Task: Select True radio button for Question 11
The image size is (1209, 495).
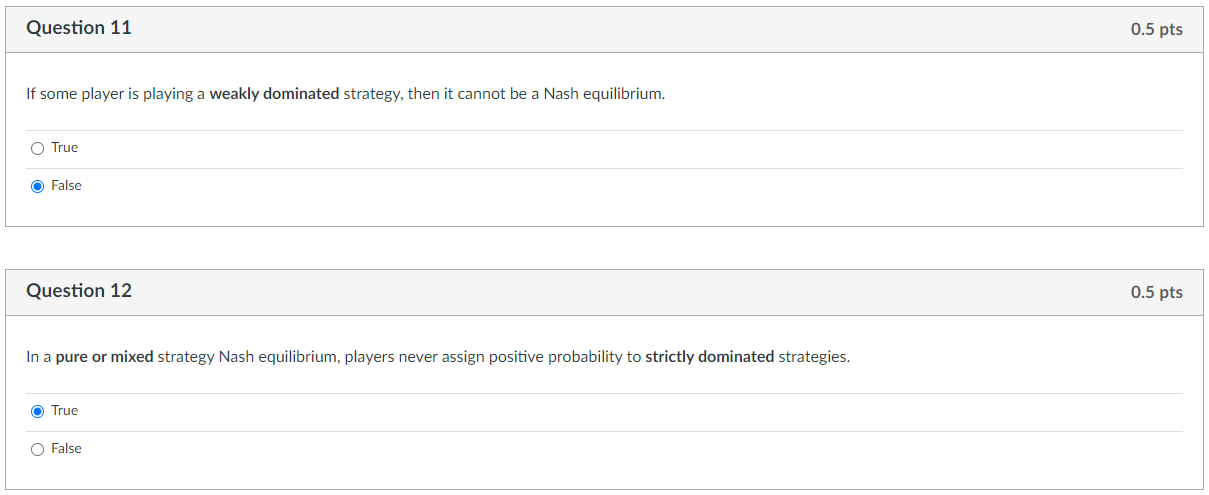Action: pos(37,148)
